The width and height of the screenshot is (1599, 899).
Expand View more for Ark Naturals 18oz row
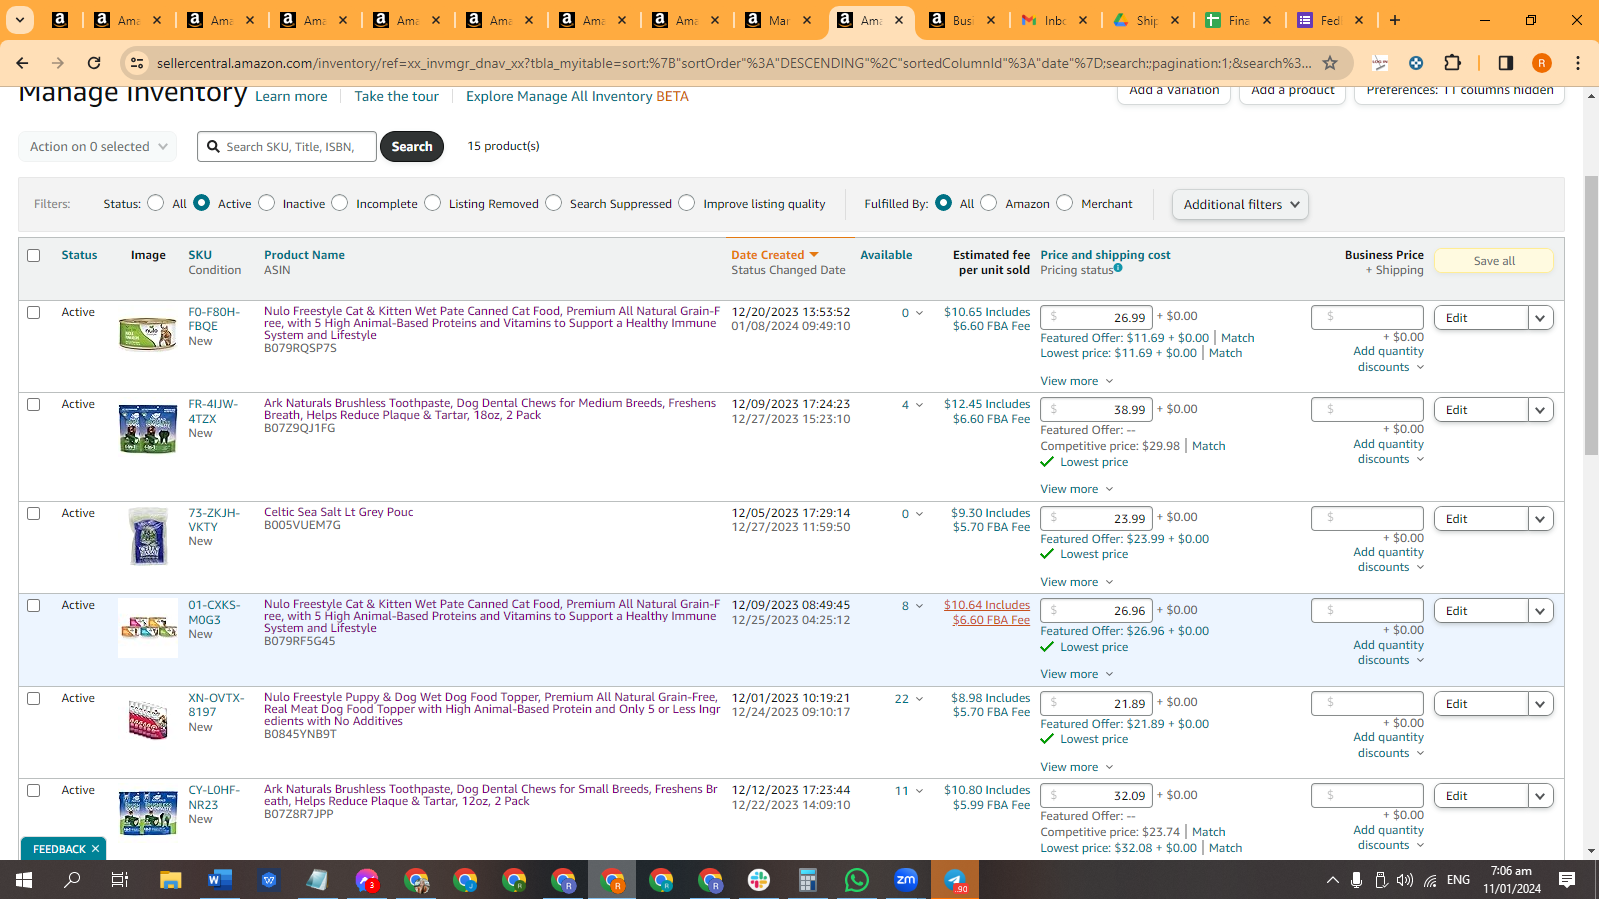click(1076, 489)
